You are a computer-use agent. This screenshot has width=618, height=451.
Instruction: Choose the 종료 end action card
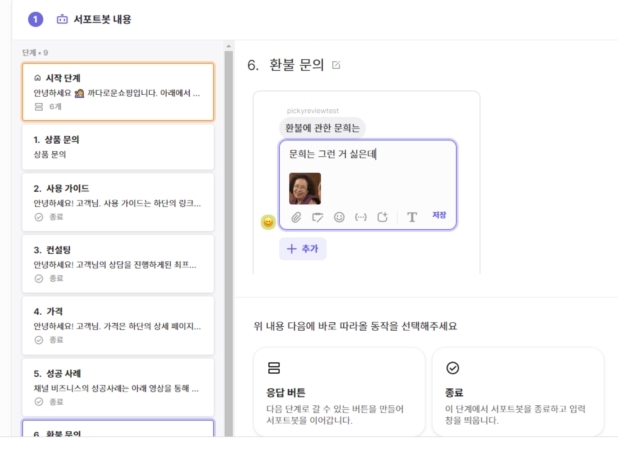[x=518, y=392]
